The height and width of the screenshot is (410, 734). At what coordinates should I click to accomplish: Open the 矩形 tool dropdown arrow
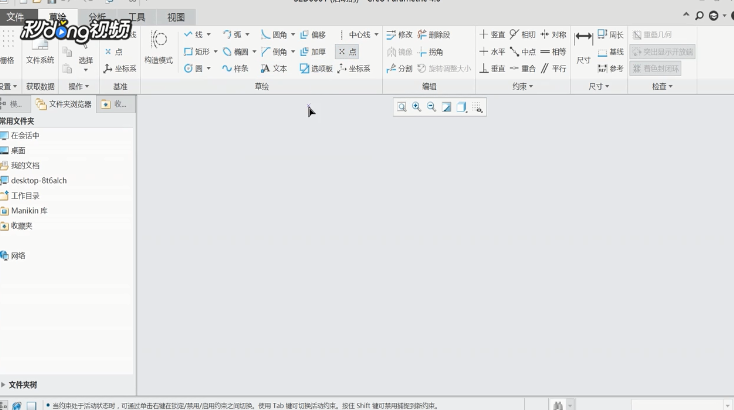tap(216, 51)
